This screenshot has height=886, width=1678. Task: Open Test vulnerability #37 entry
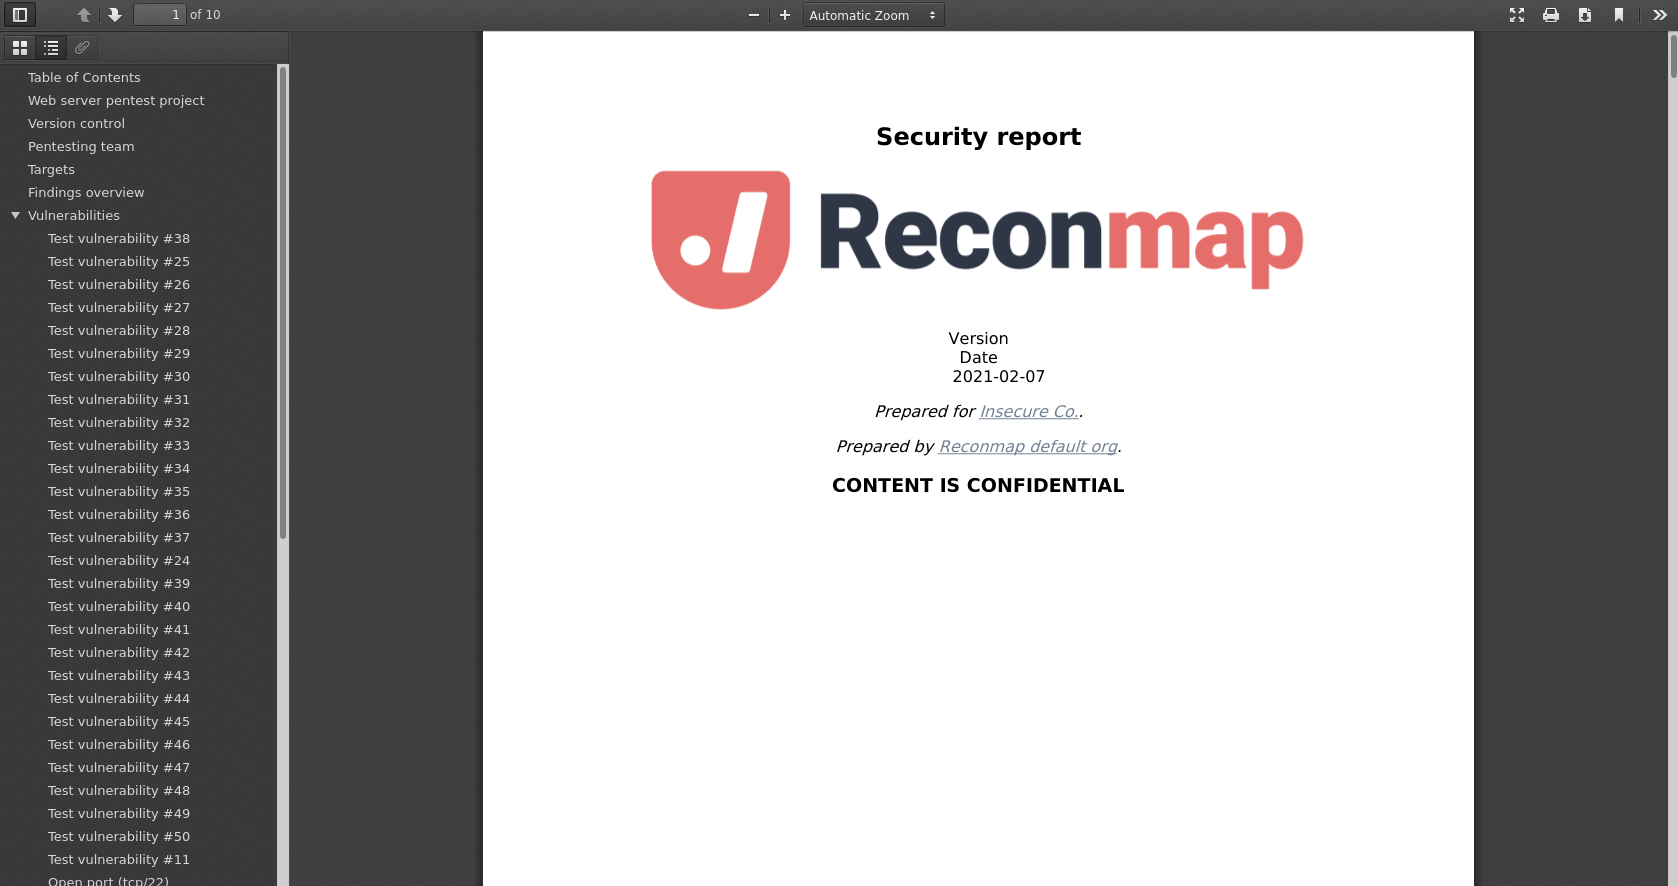click(x=119, y=537)
